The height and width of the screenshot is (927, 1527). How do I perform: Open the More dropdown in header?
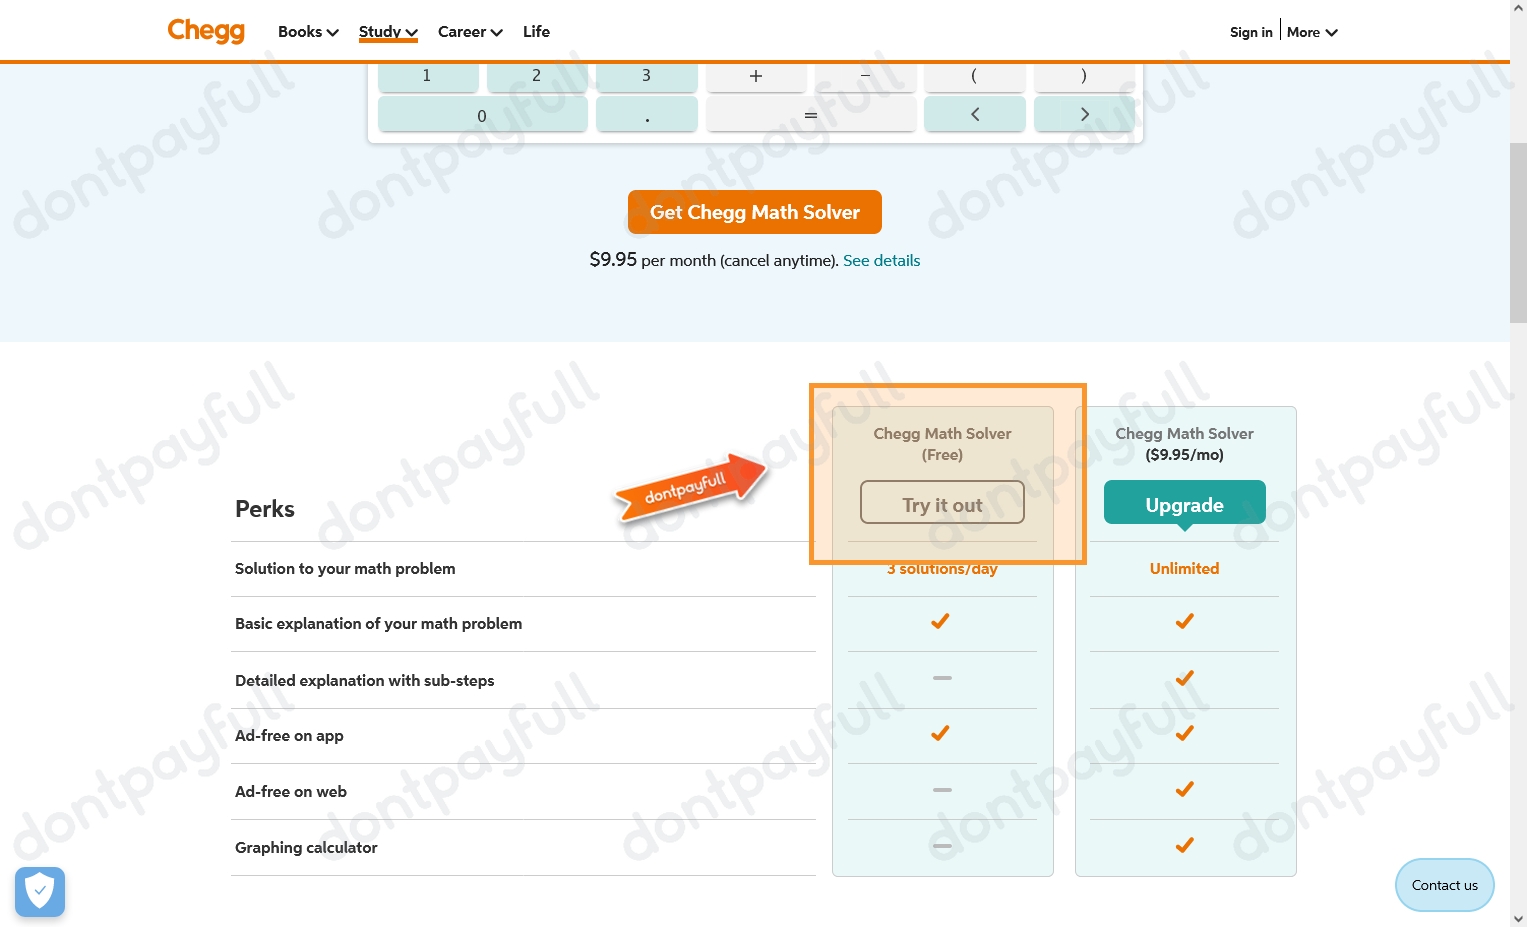click(x=1312, y=32)
